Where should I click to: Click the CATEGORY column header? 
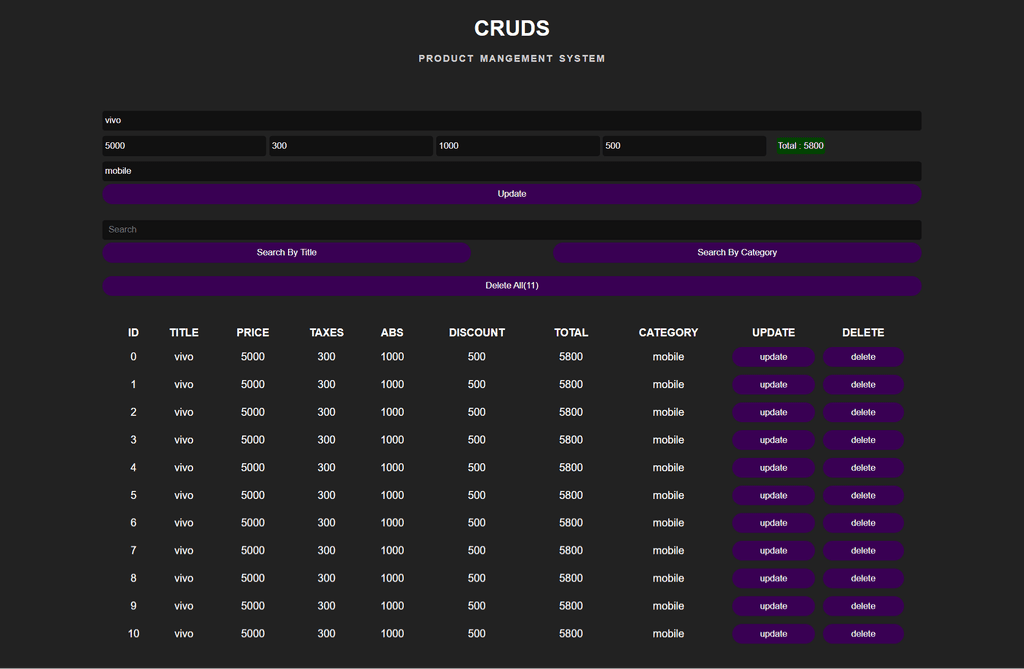coord(668,333)
